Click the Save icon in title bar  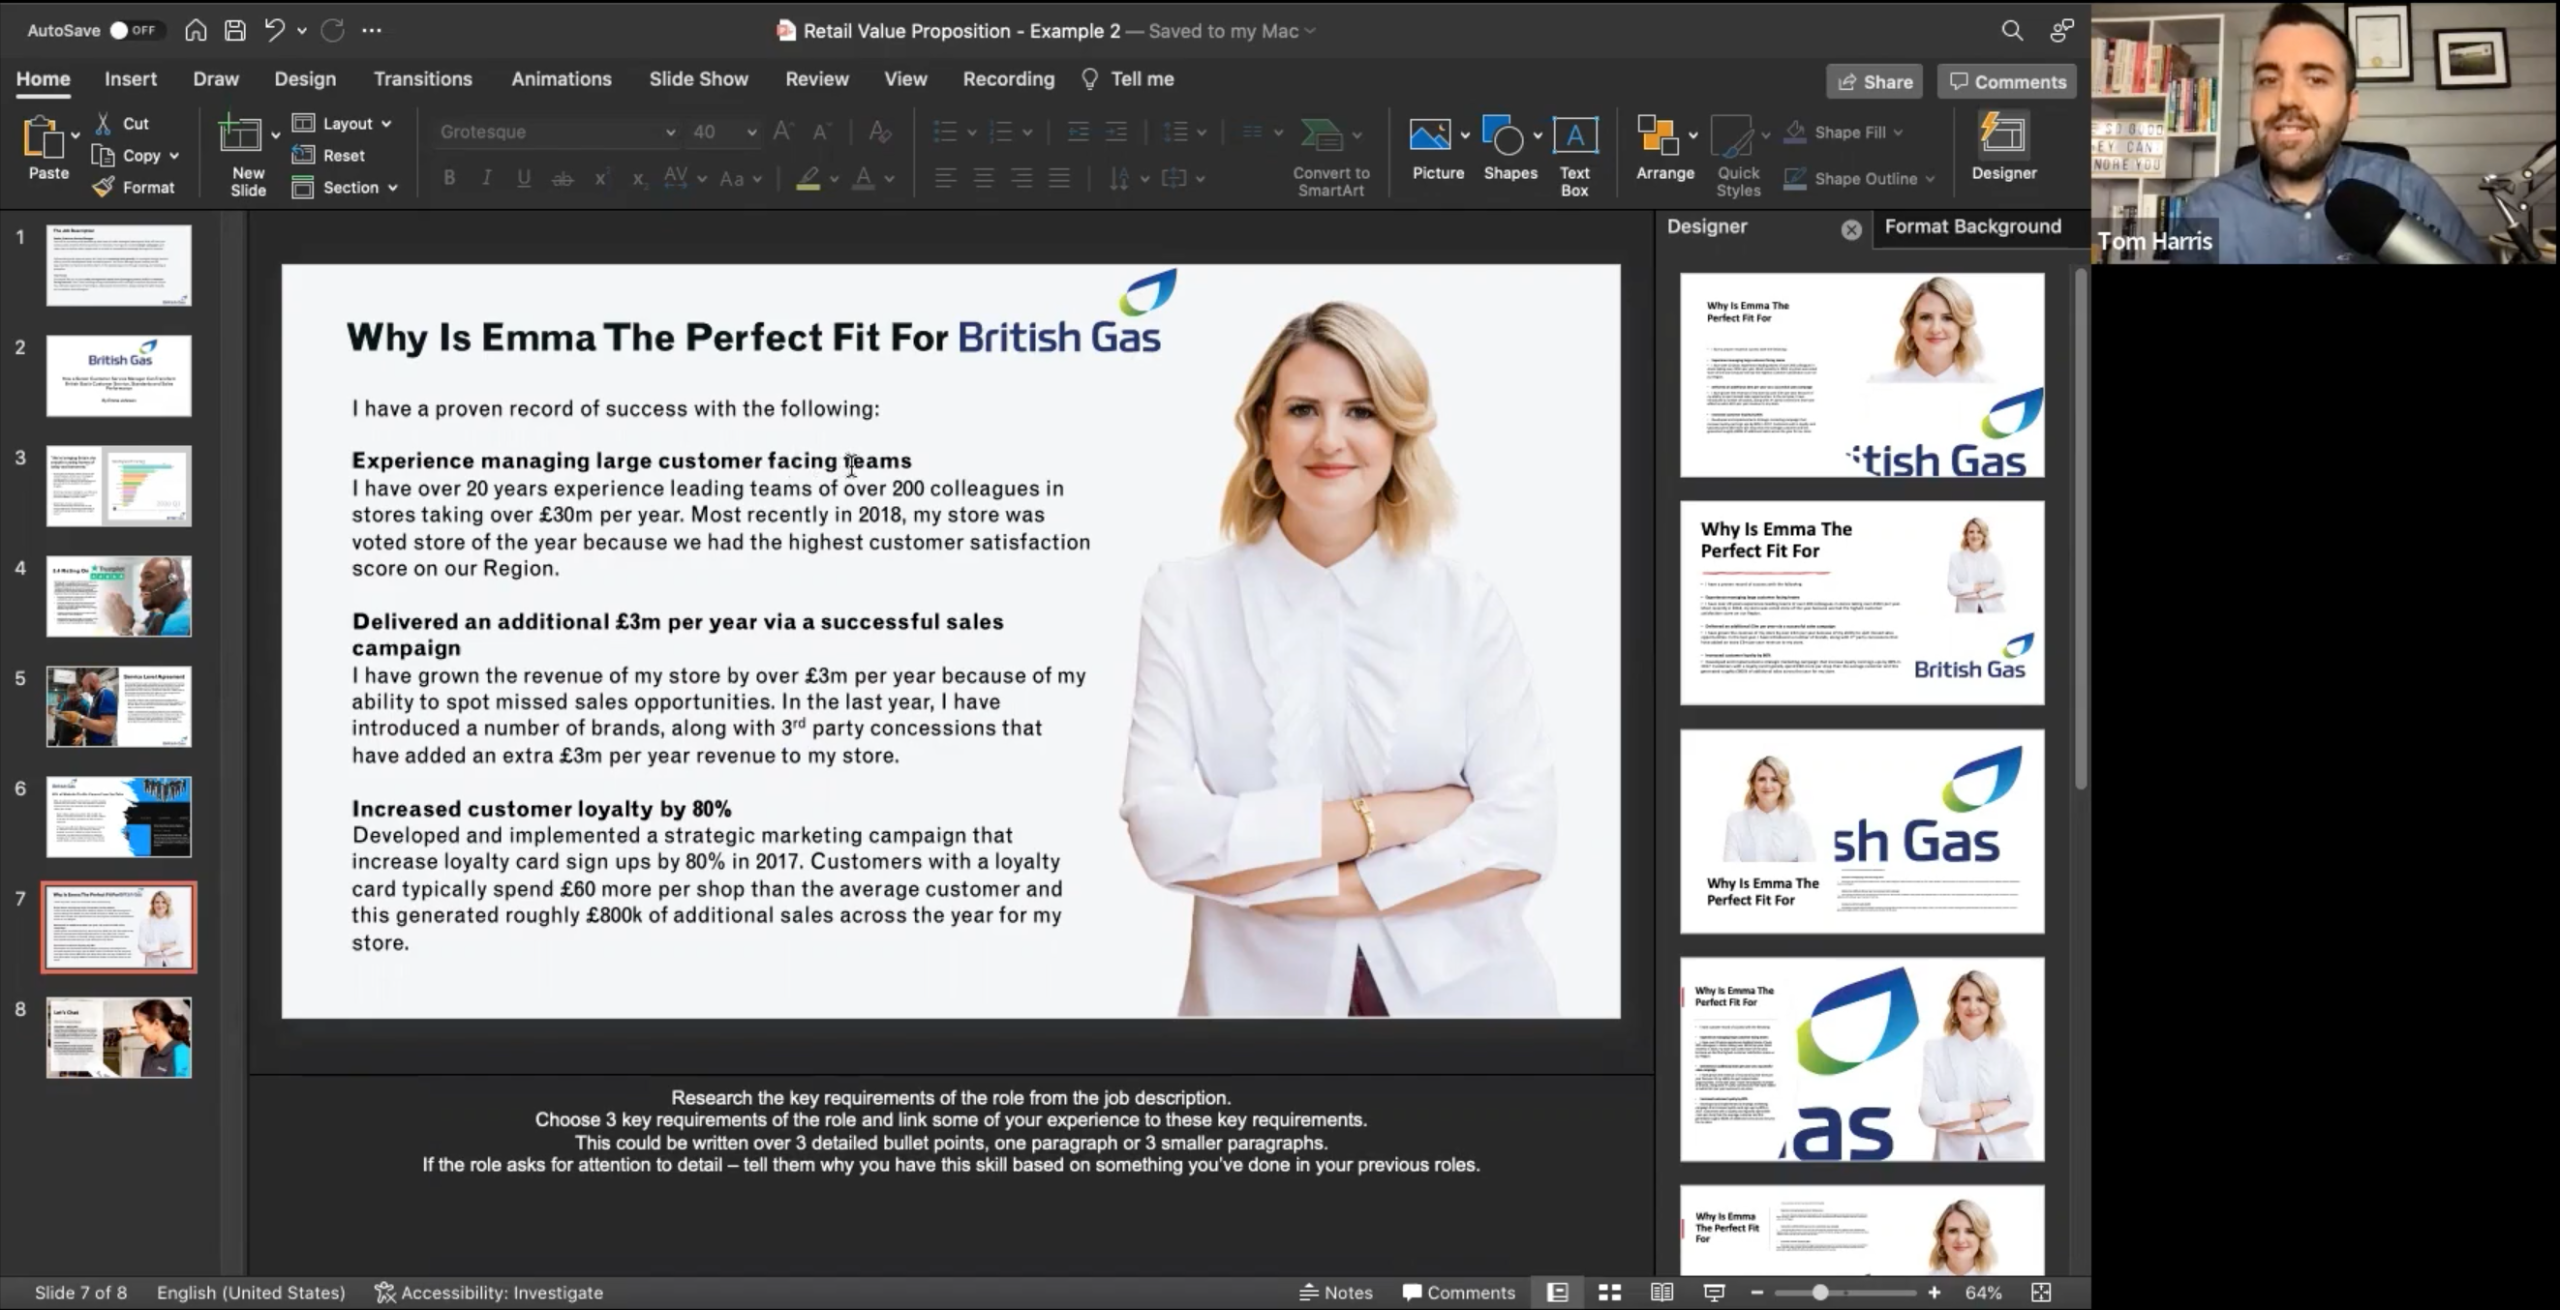pyautogui.click(x=235, y=30)
